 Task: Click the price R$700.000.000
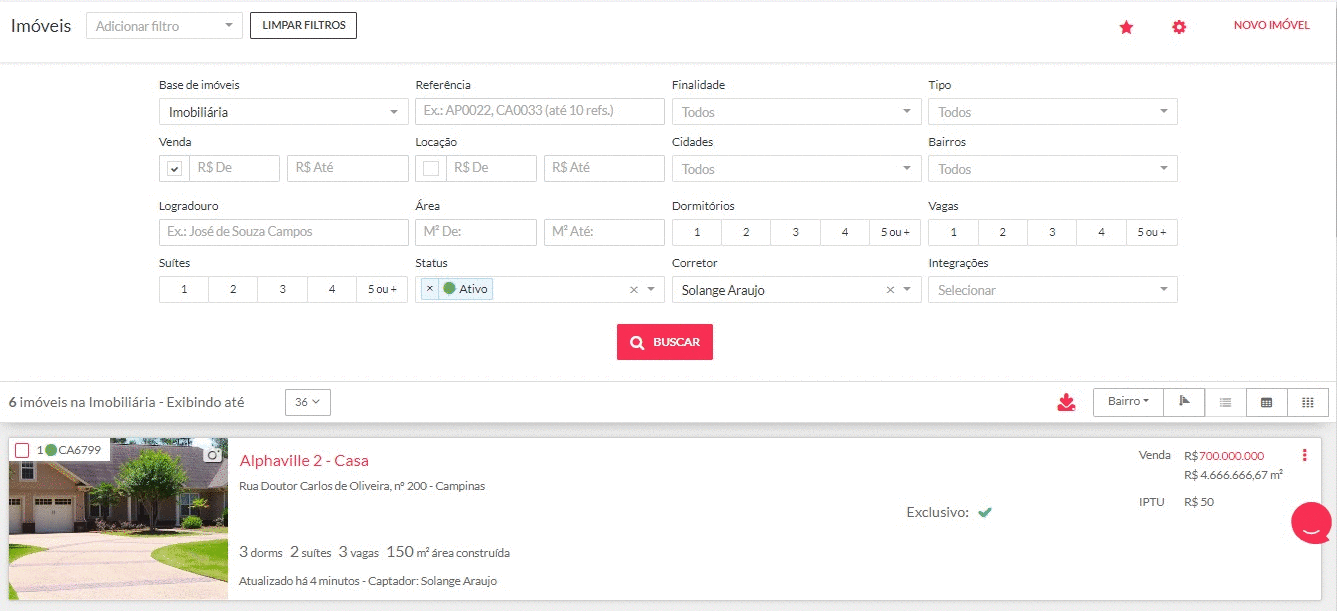(1224, 456)
